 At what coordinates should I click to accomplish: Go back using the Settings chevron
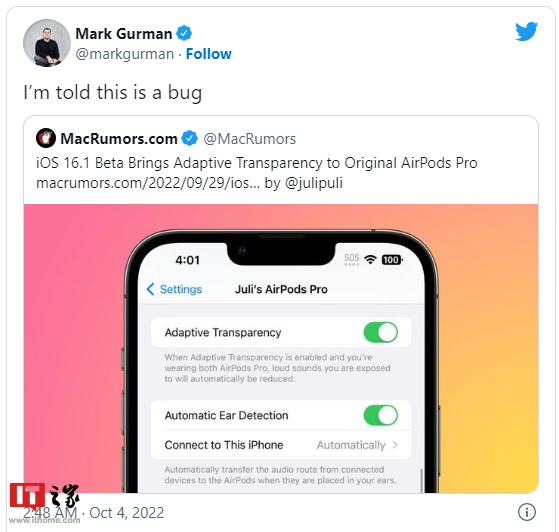coord(150,289)
